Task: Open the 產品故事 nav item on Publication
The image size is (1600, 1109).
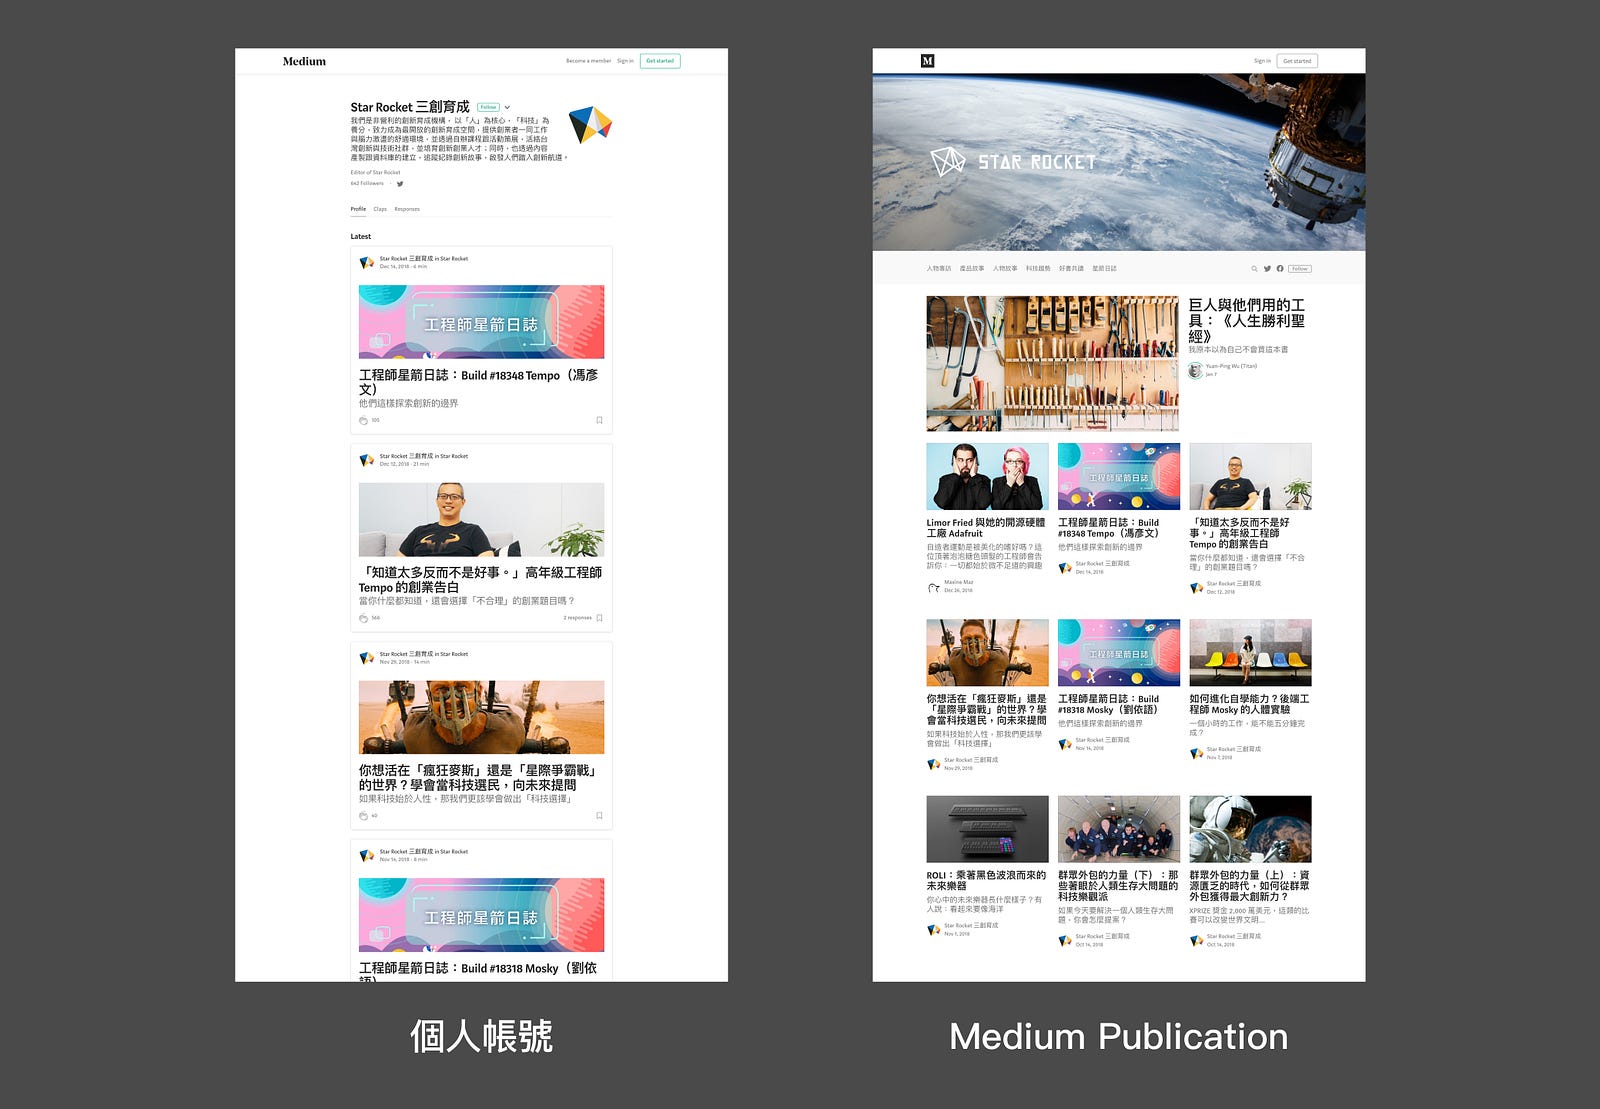Action: (x=972, y=269)
